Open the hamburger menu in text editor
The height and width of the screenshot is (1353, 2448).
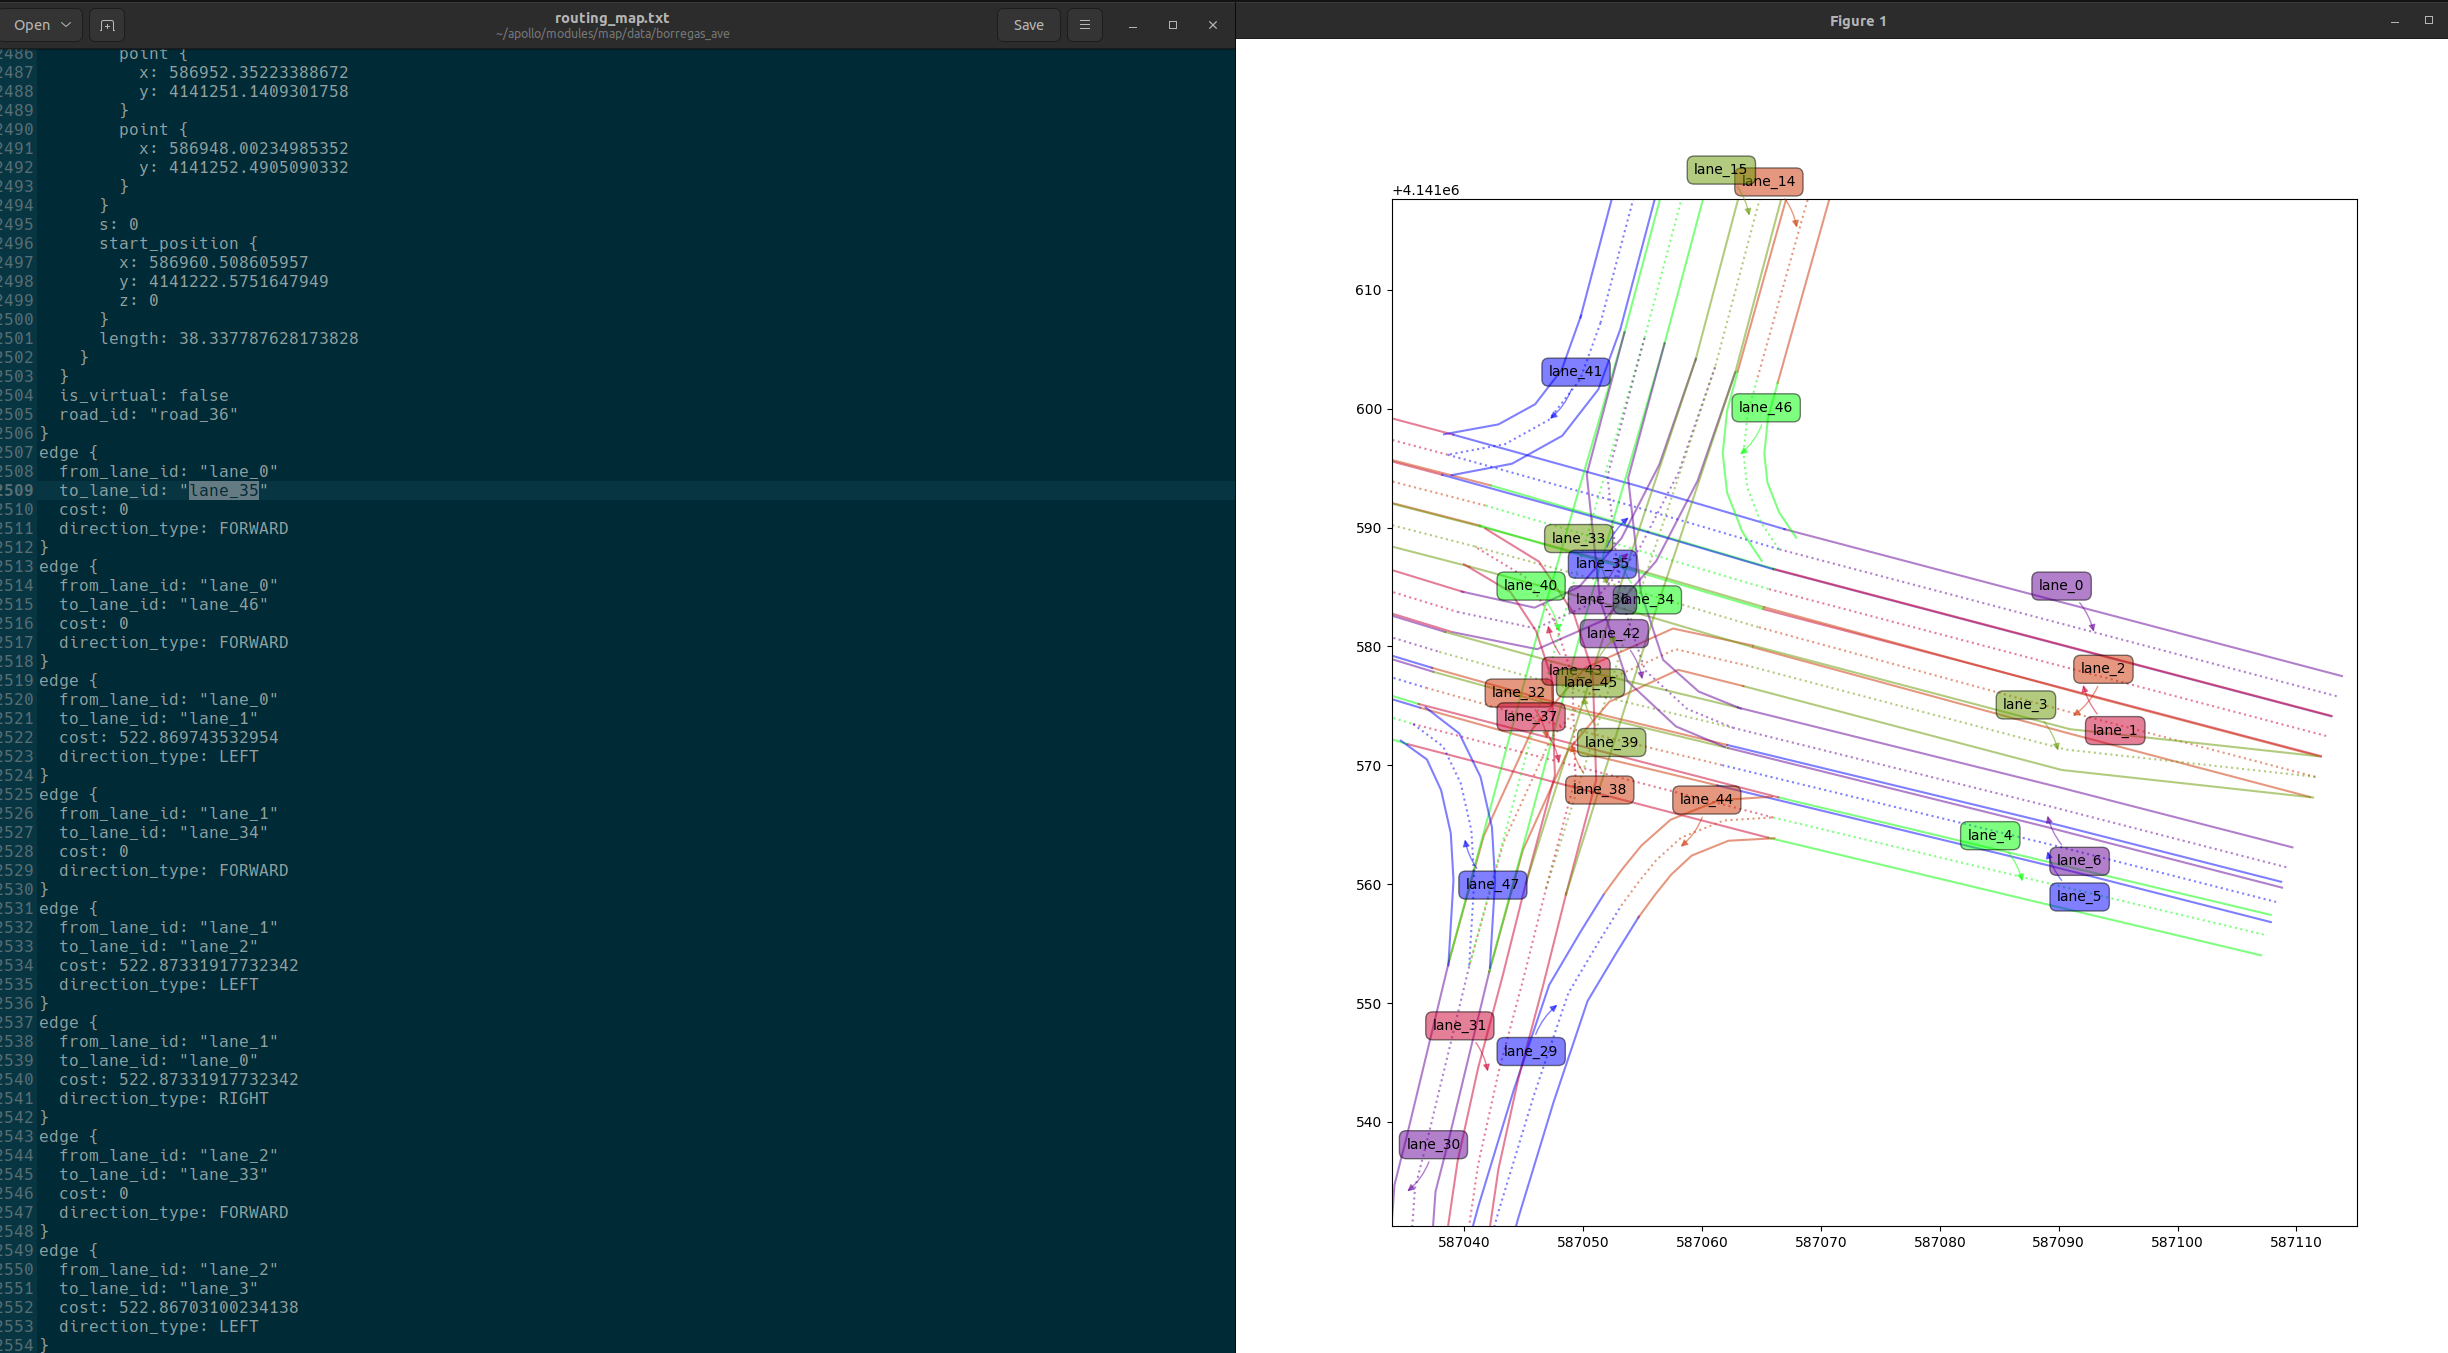point(1084,25)
